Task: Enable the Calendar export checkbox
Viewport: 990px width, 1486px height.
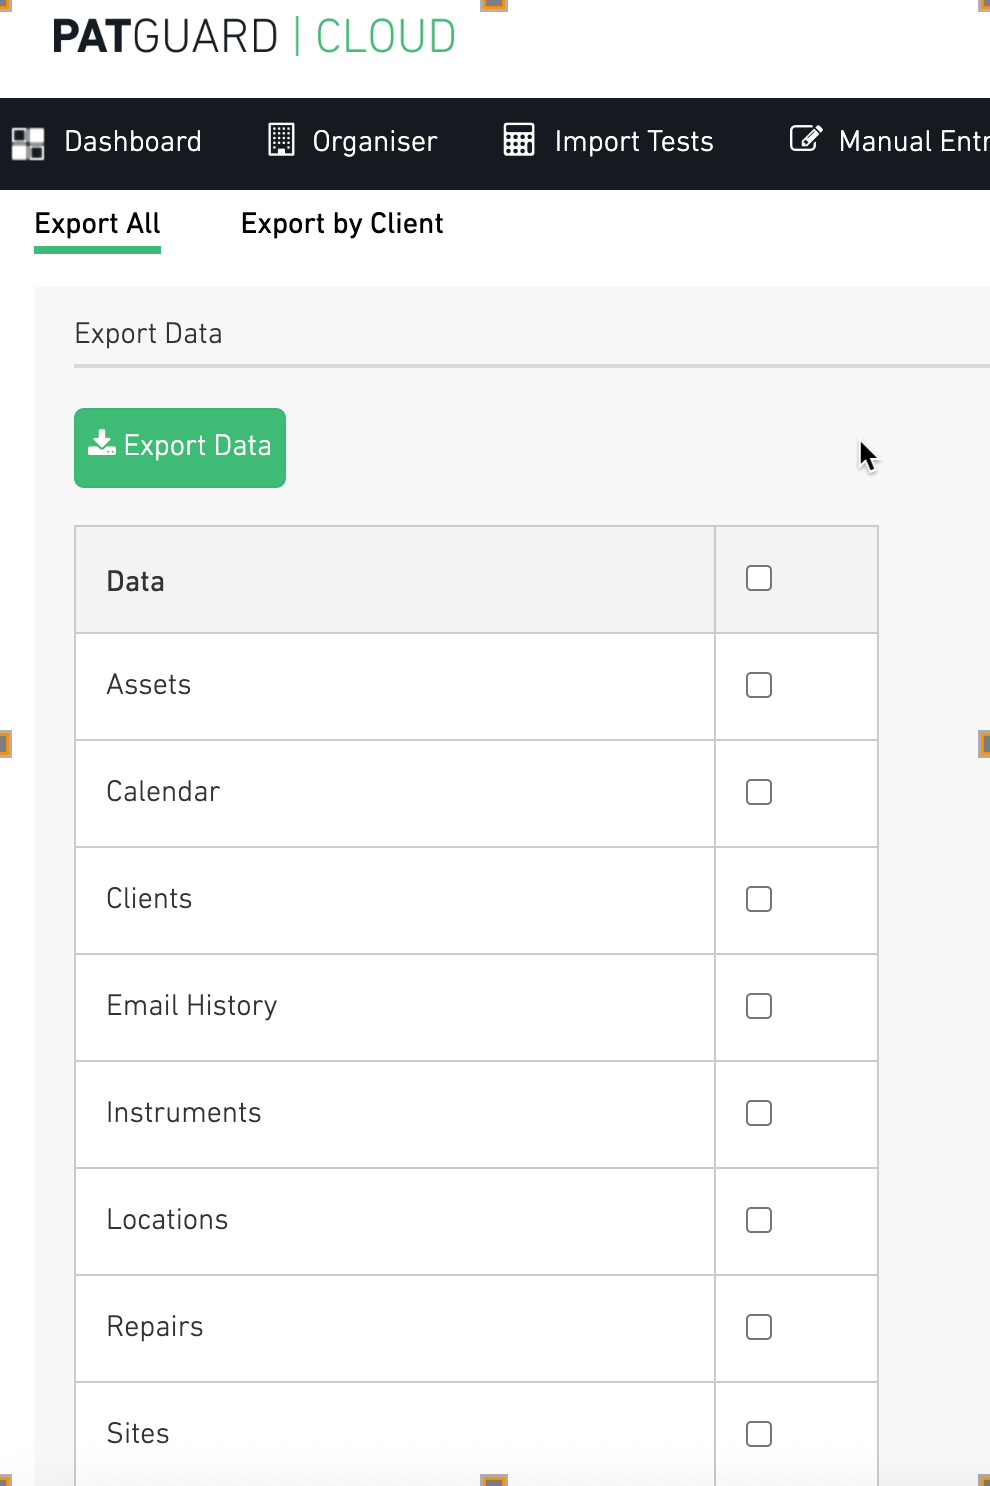Action: click(x=759, y=792)
